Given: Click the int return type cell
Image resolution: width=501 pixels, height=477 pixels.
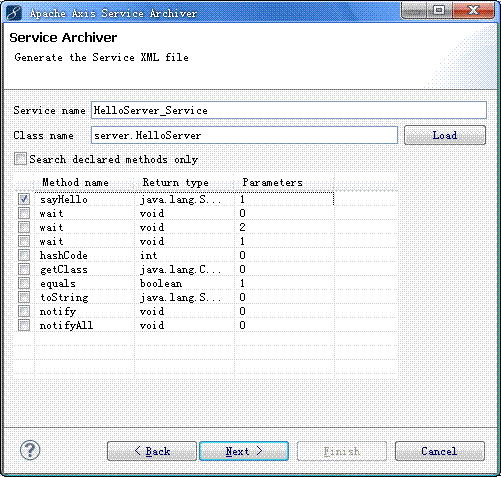Looking at the screenshot, I should tap(148, 255).
